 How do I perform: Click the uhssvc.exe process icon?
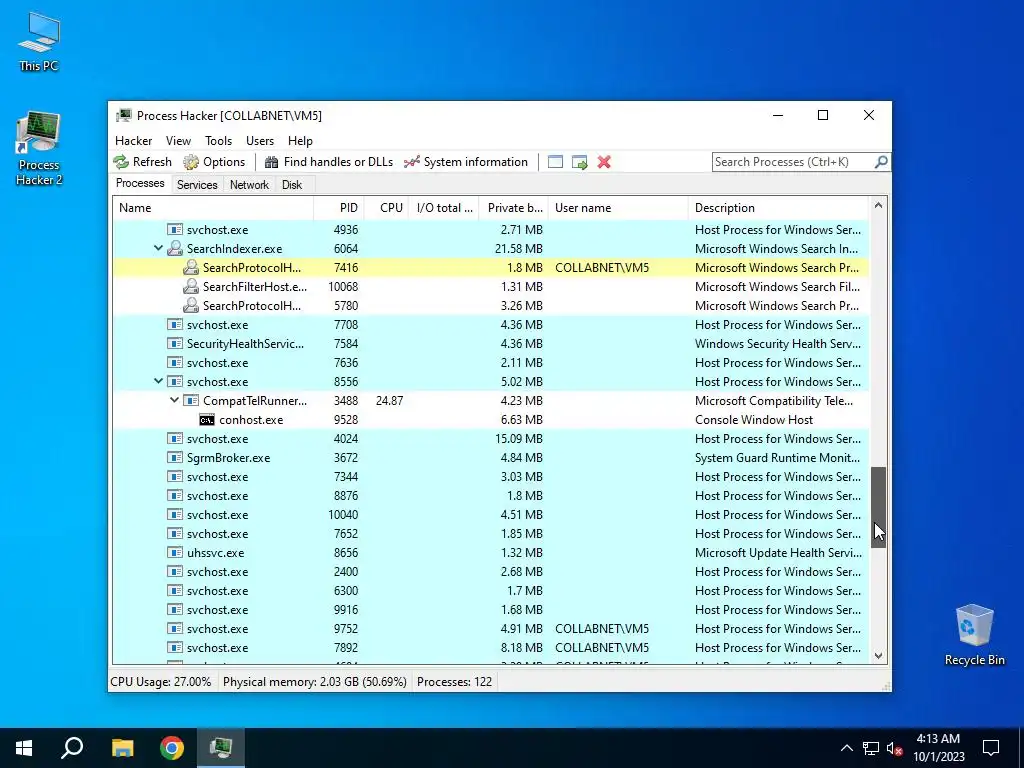(x=174, y=552)
